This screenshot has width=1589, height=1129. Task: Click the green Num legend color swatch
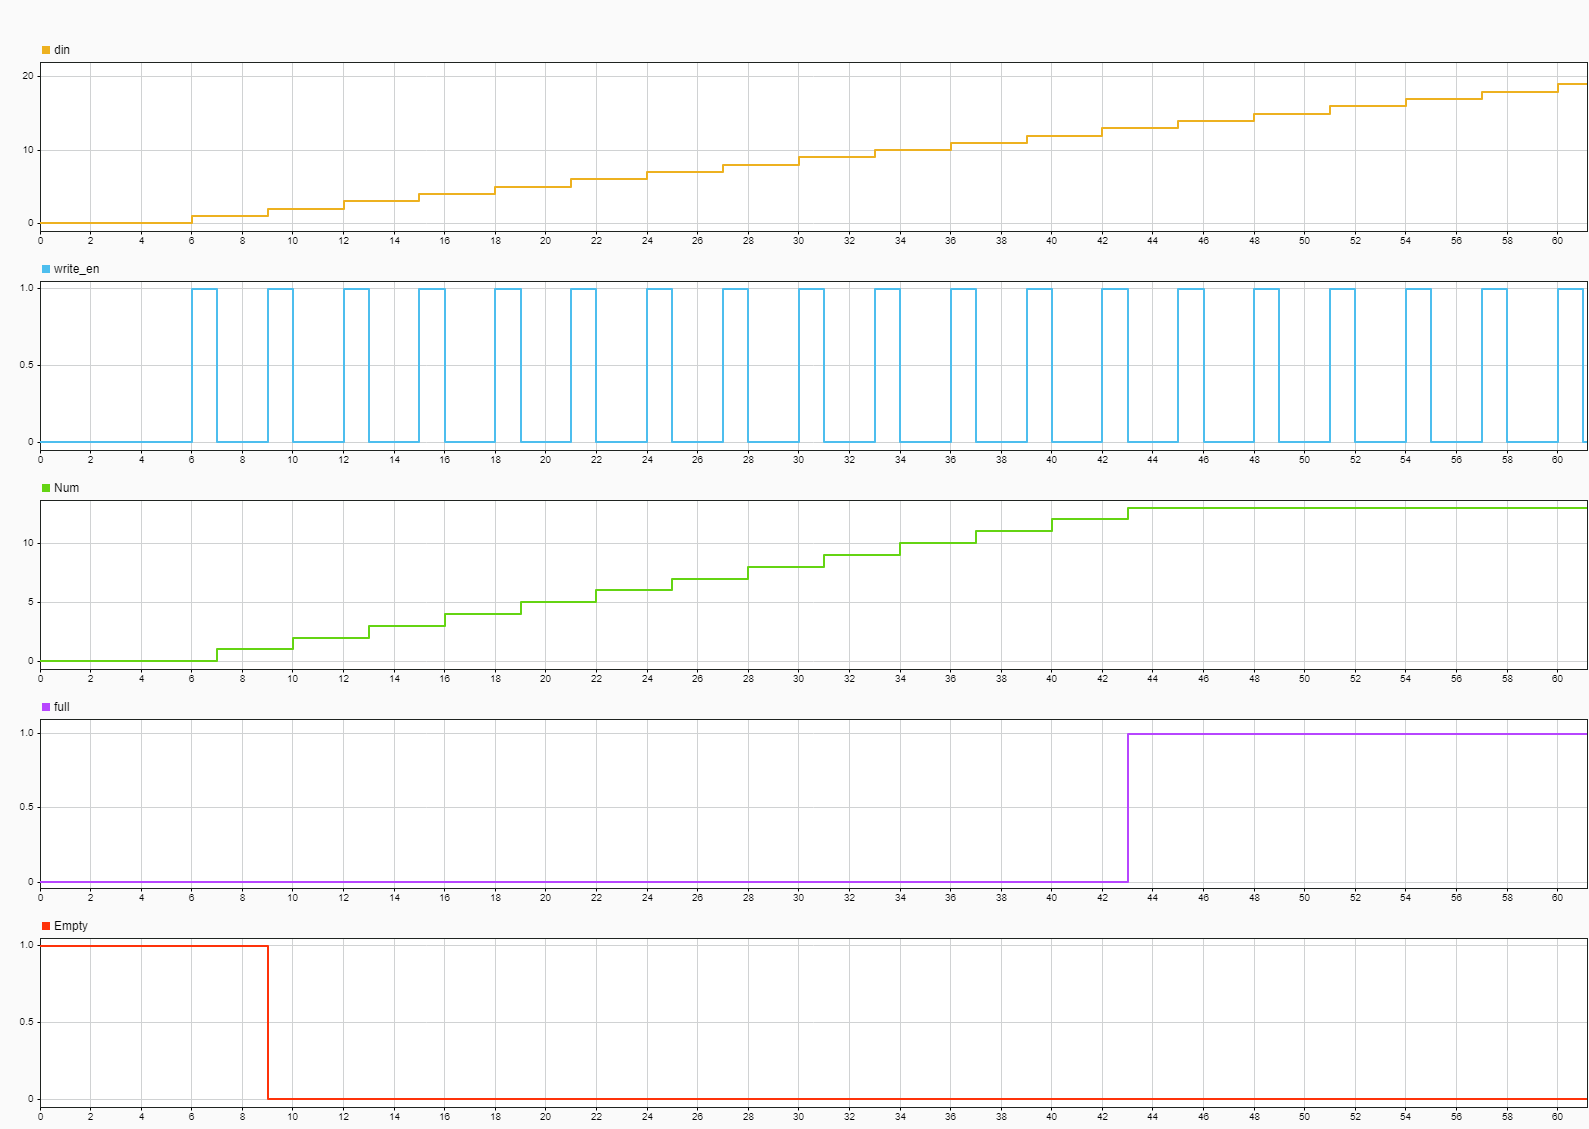click(46, 488)
